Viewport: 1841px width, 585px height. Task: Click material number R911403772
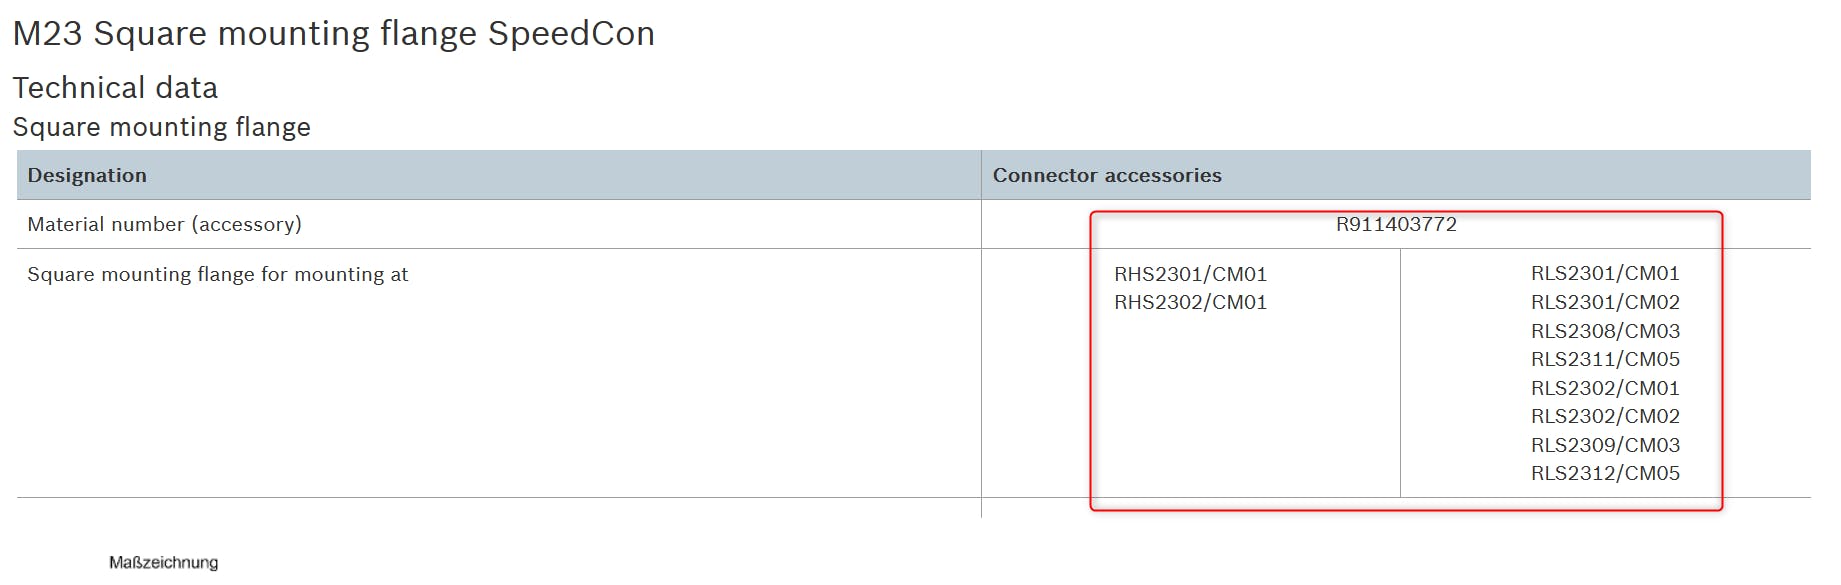click(x=1396, y=224)
